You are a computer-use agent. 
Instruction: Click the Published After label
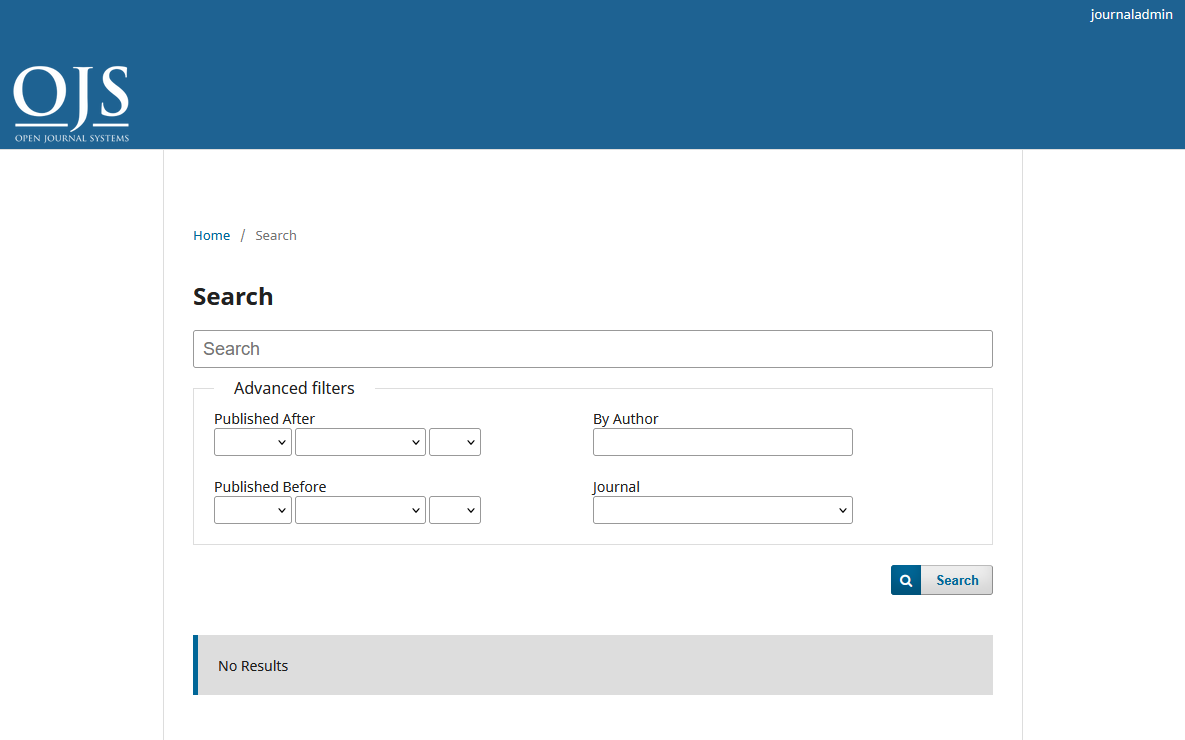(x=264, y=419)
